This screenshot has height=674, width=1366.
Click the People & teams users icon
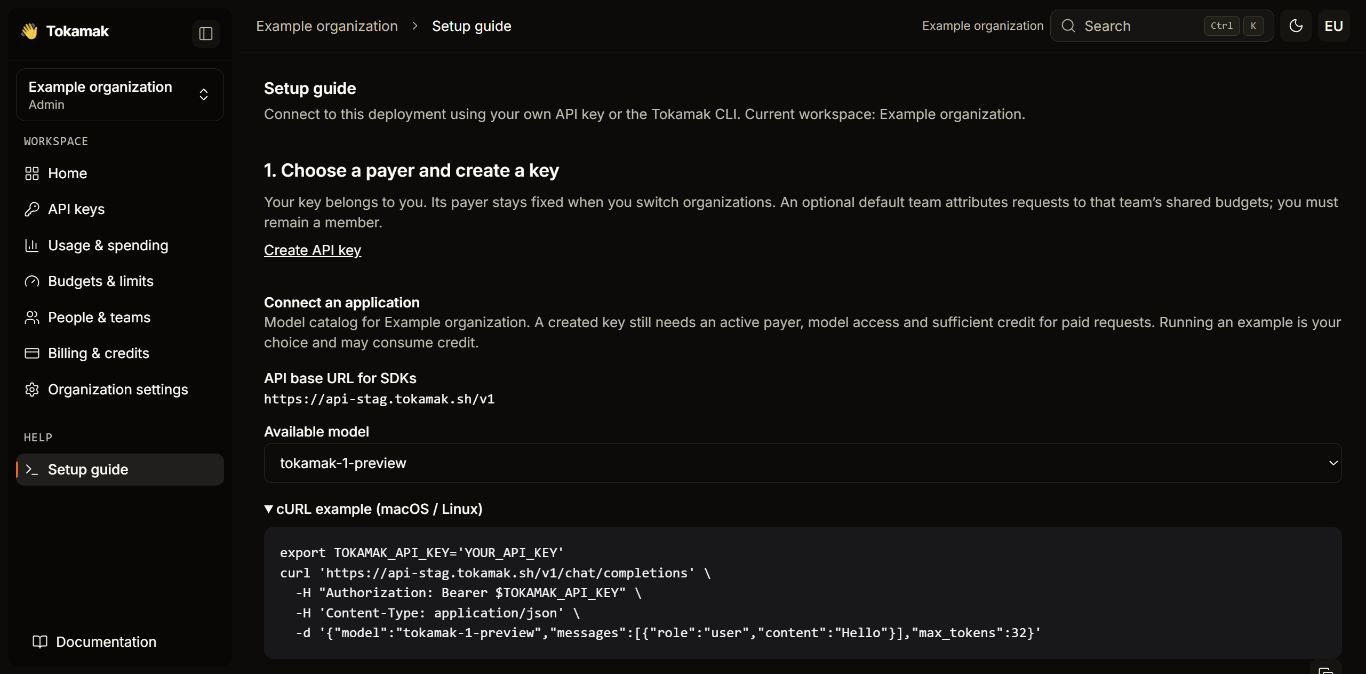(x=32, y=317)
